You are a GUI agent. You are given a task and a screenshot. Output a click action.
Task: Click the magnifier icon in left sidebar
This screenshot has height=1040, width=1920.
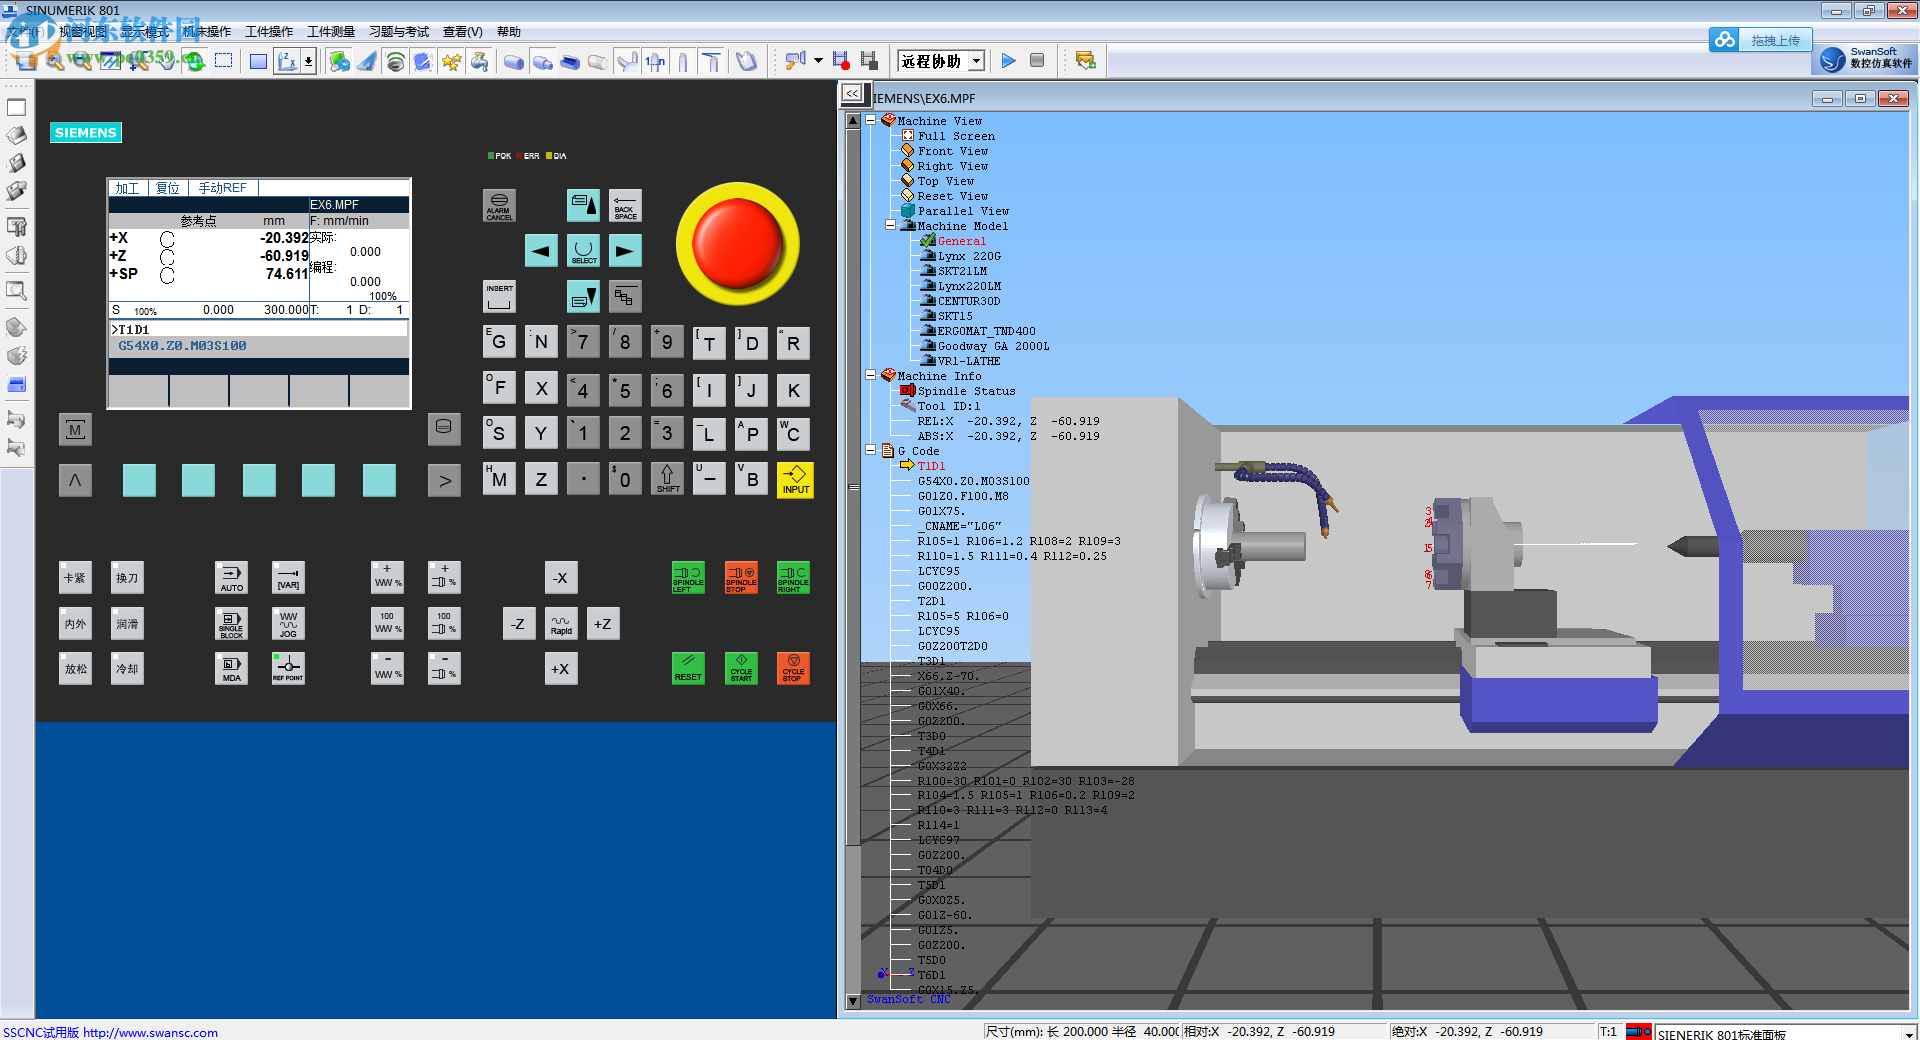17,291
